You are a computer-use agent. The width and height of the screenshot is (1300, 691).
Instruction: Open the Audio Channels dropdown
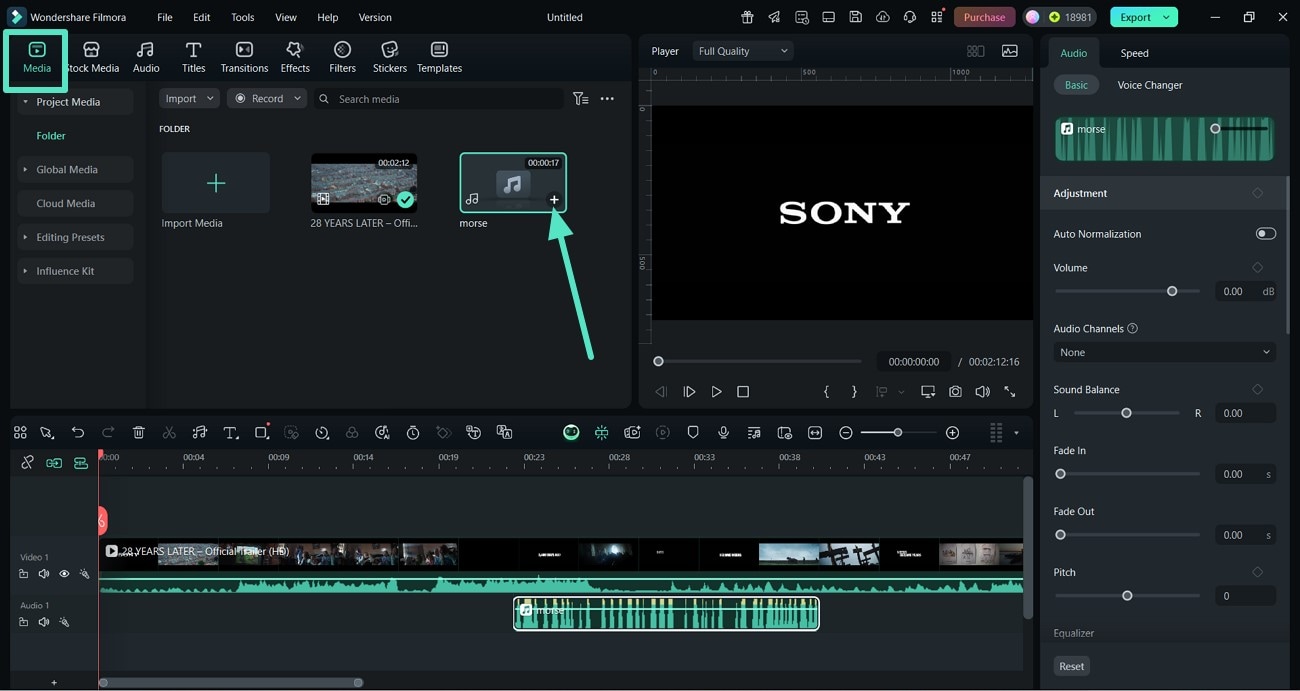coord(1164,352)
